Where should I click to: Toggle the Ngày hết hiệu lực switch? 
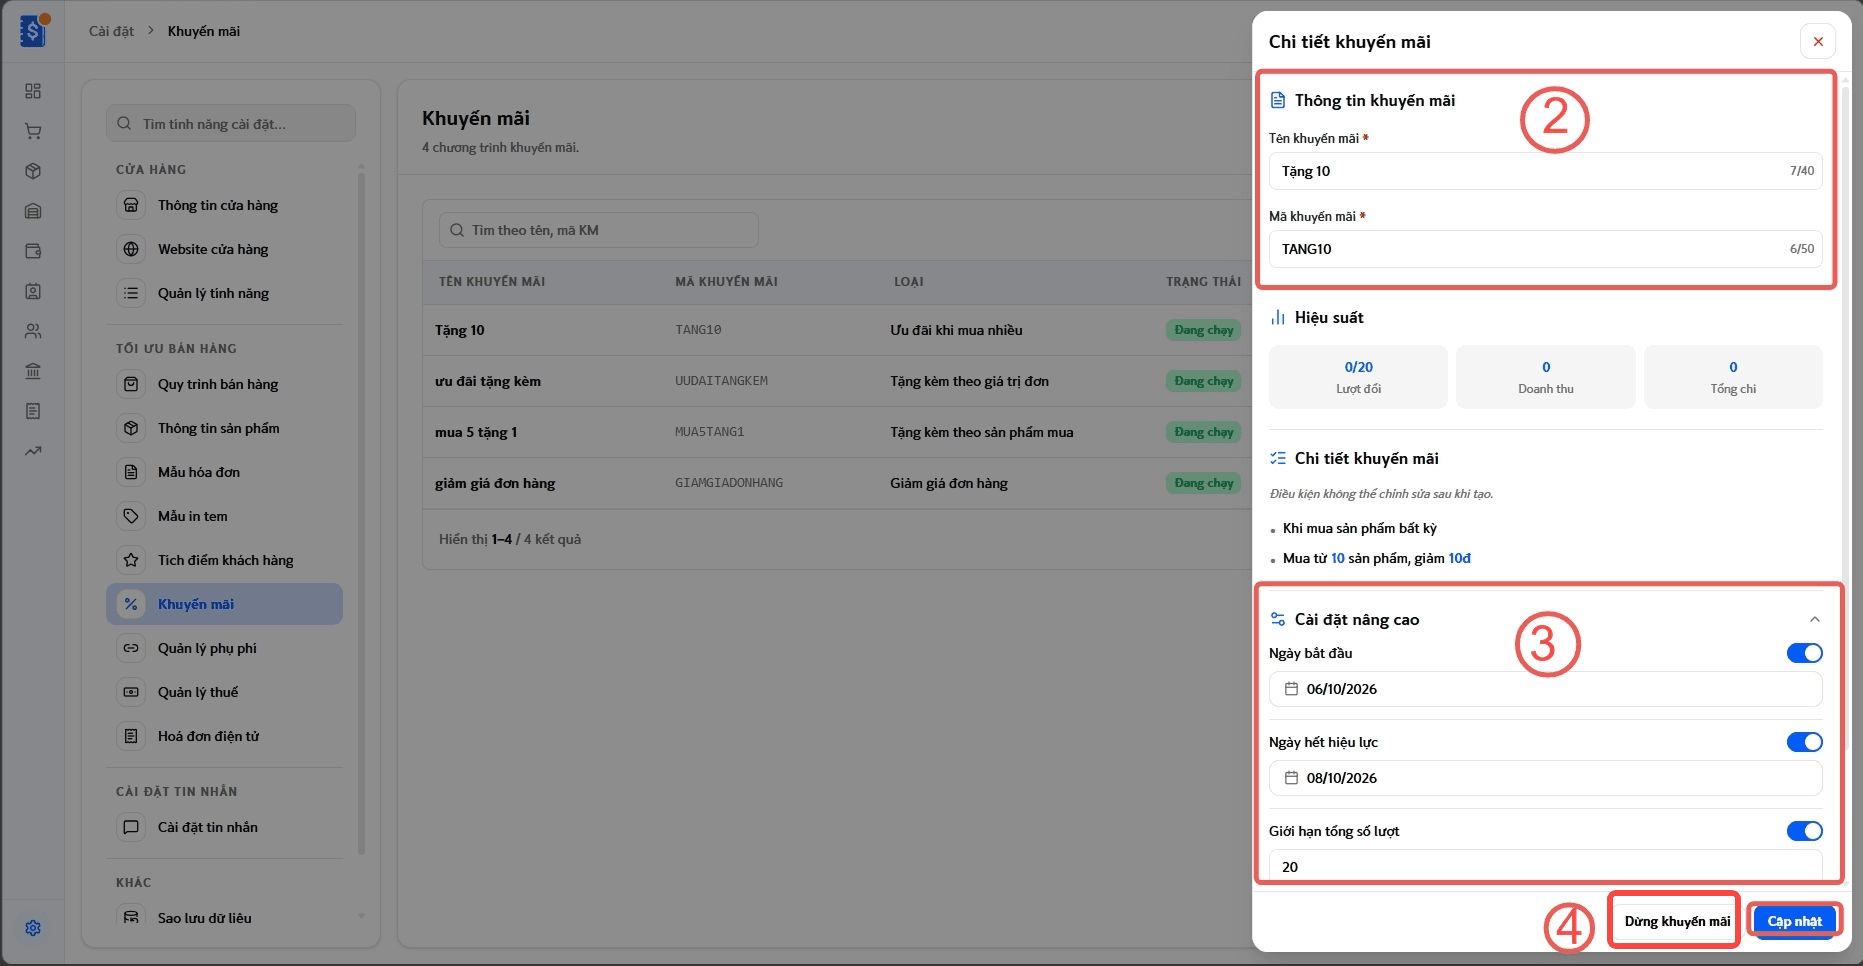point(1804,742)
